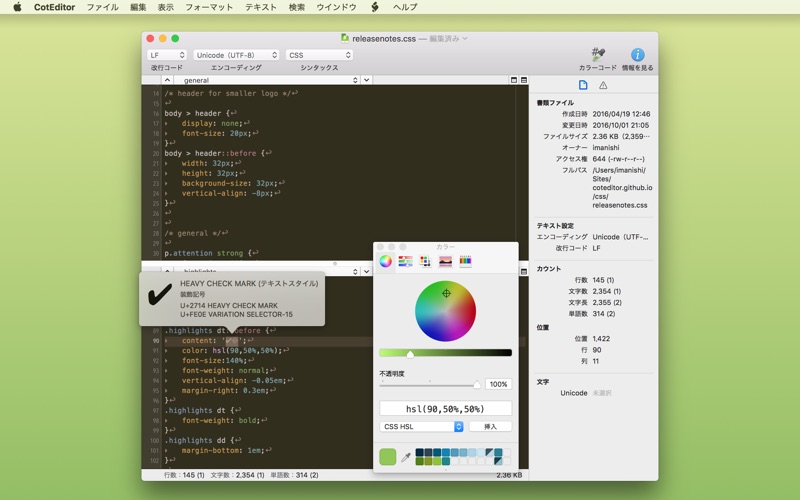Click the split icon on lower editor pane
The image size is (800, 500).
[x=523, y=271]
